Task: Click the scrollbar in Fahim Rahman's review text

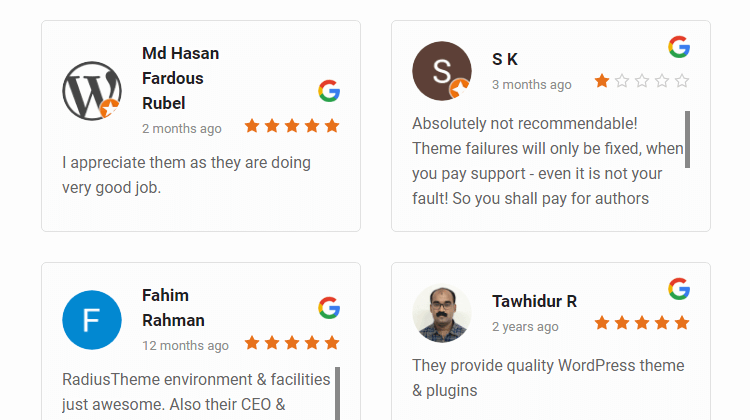Action: coord(338,393)
